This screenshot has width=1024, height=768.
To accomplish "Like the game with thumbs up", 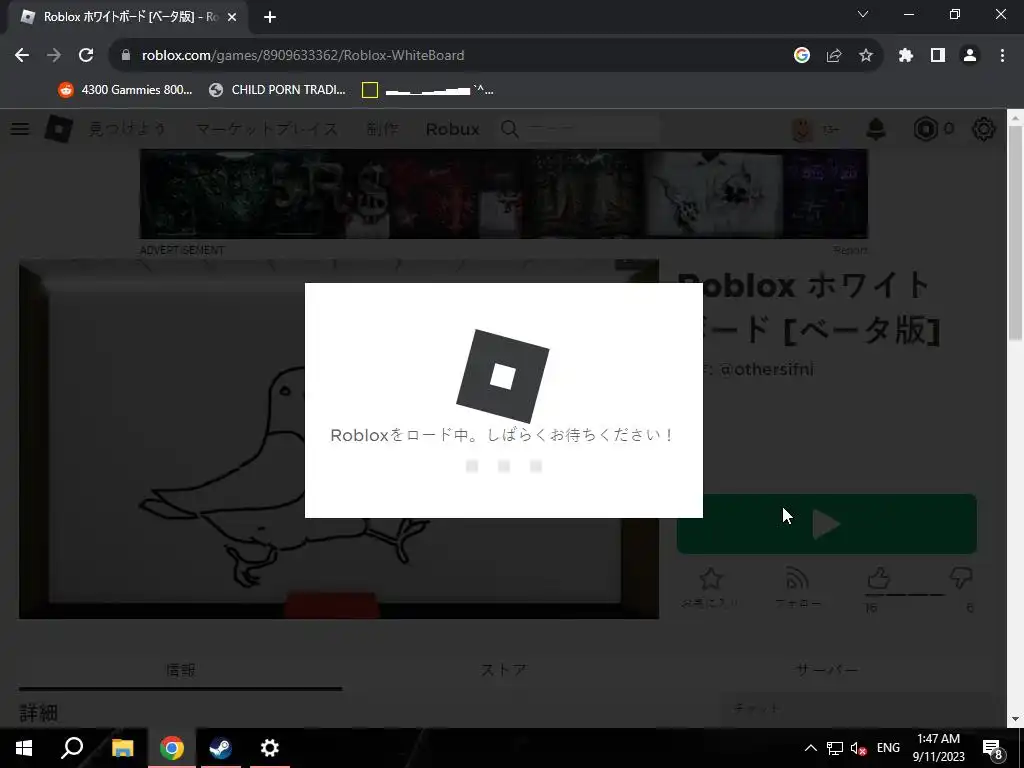I will pos(878,579).
